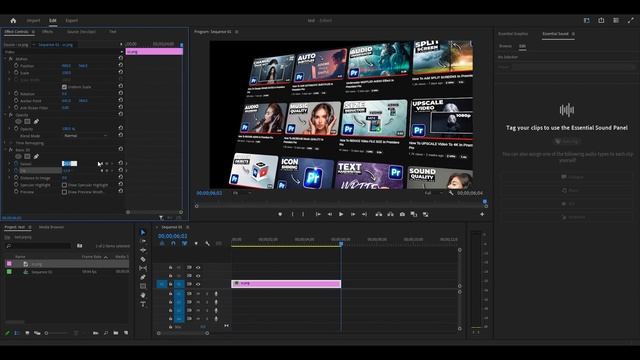The width and height of the screenshot is (640, 360).
Task: Mark In point in Program Monitor
Action: 292,214
